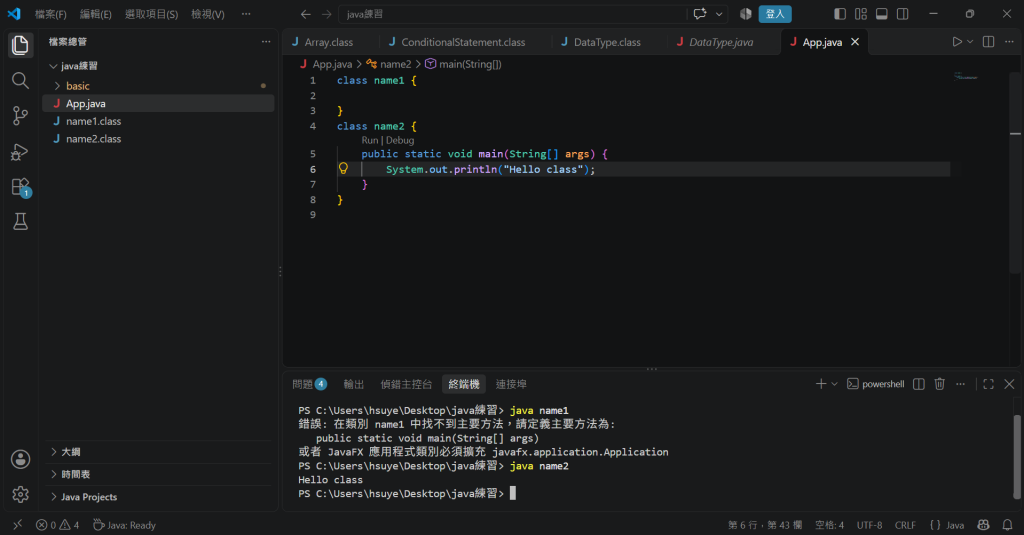This screenshot has height=535, width=1024.
Task: Click the Run CodeLens above main
Action: click(370, 140)
